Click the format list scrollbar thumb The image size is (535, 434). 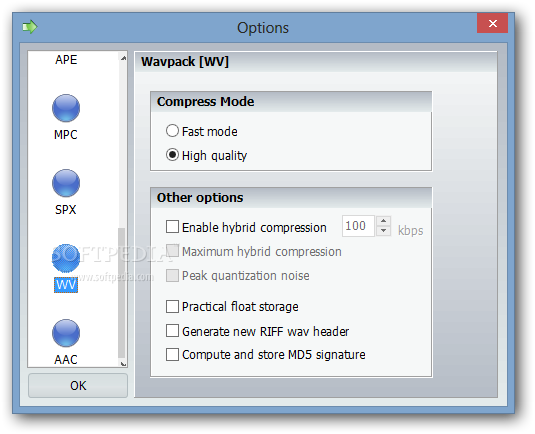(121, 292)
